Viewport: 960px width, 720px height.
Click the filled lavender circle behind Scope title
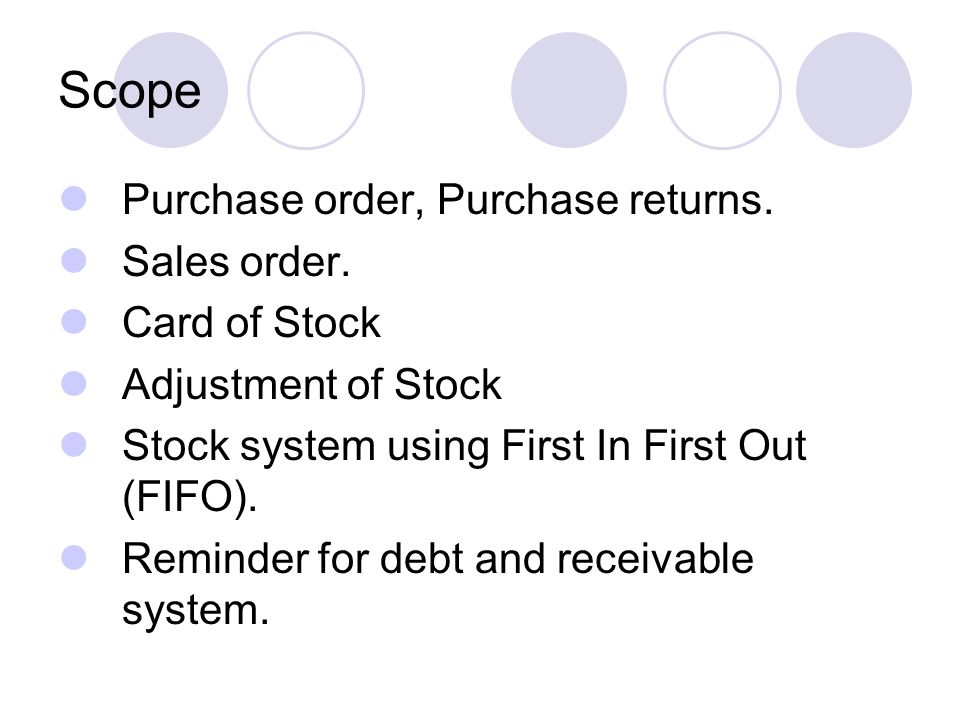[170, 90]
